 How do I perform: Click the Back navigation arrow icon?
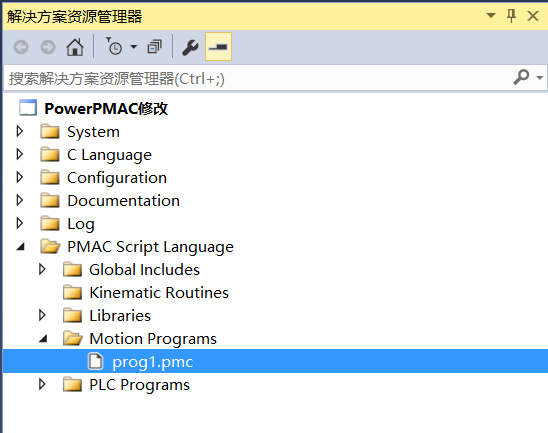(x=21, y=47)
